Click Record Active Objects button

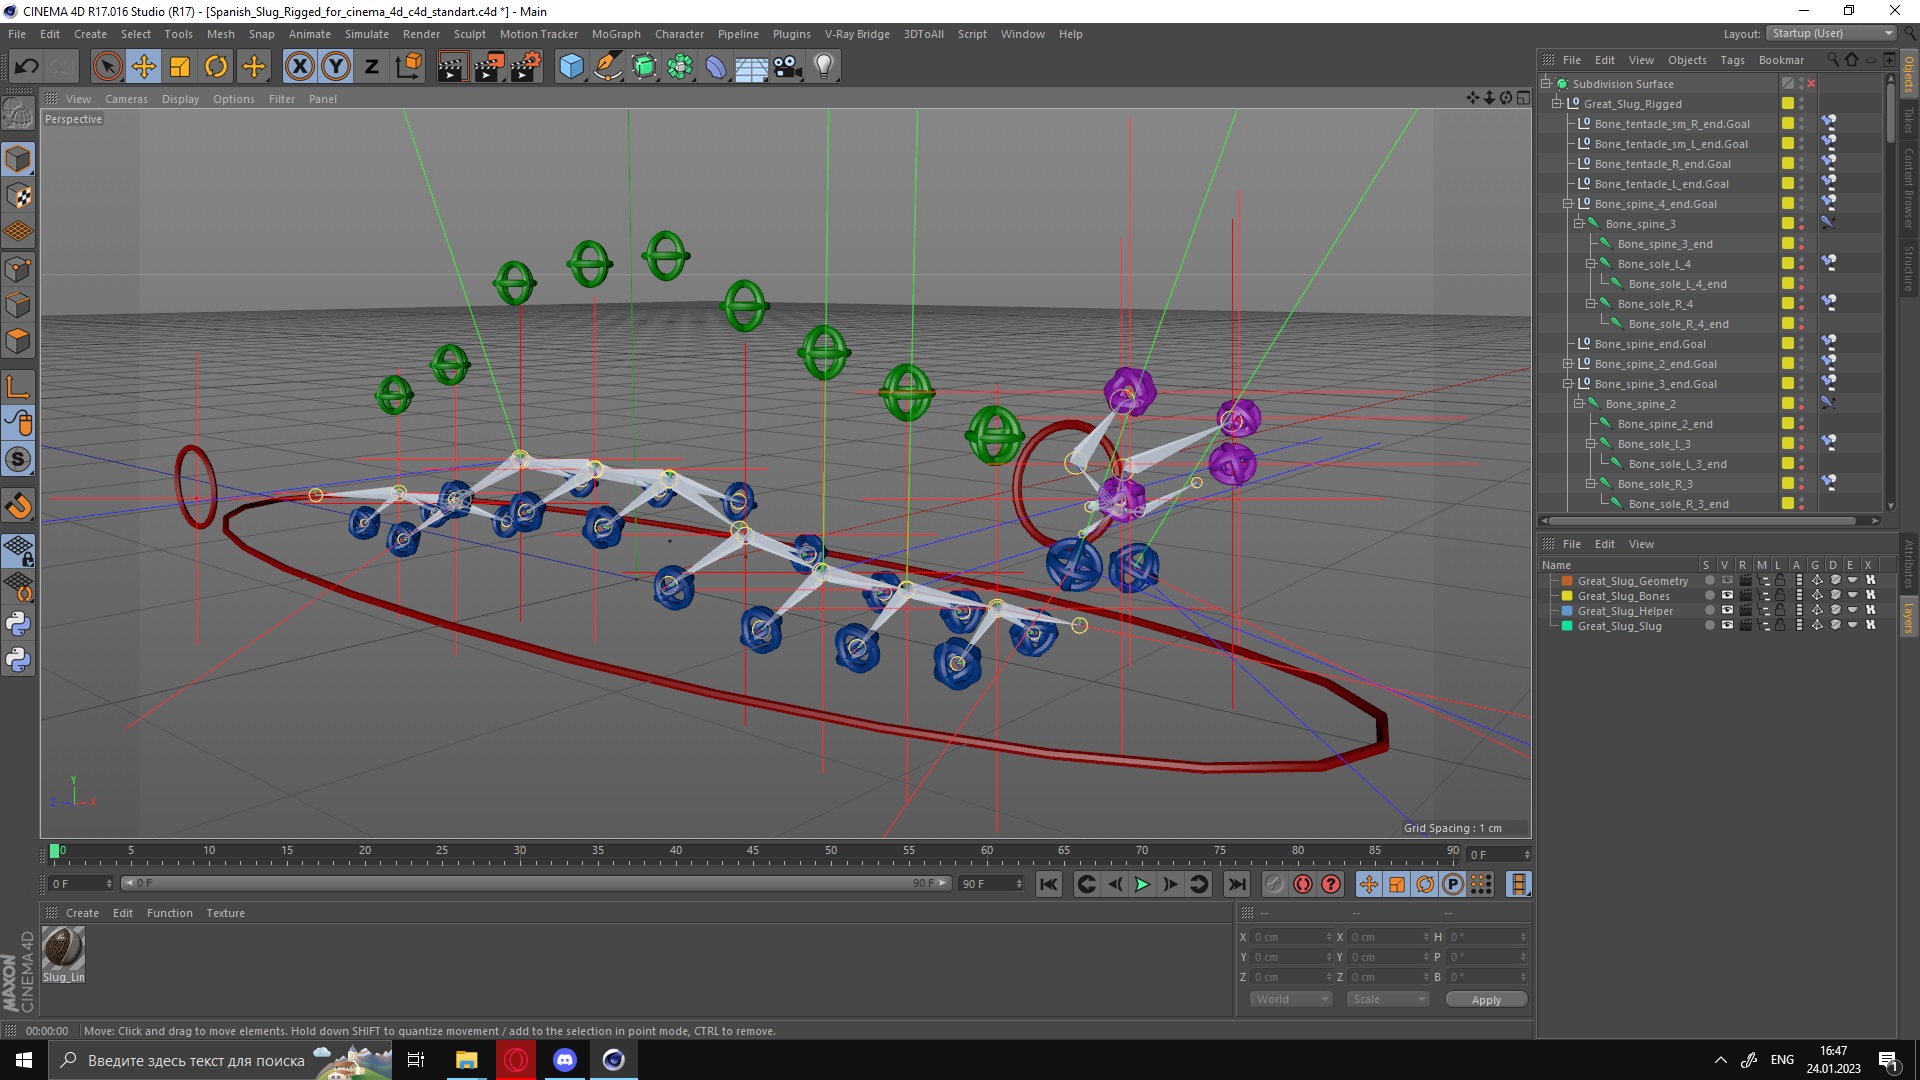click(x=1274, y=884)
